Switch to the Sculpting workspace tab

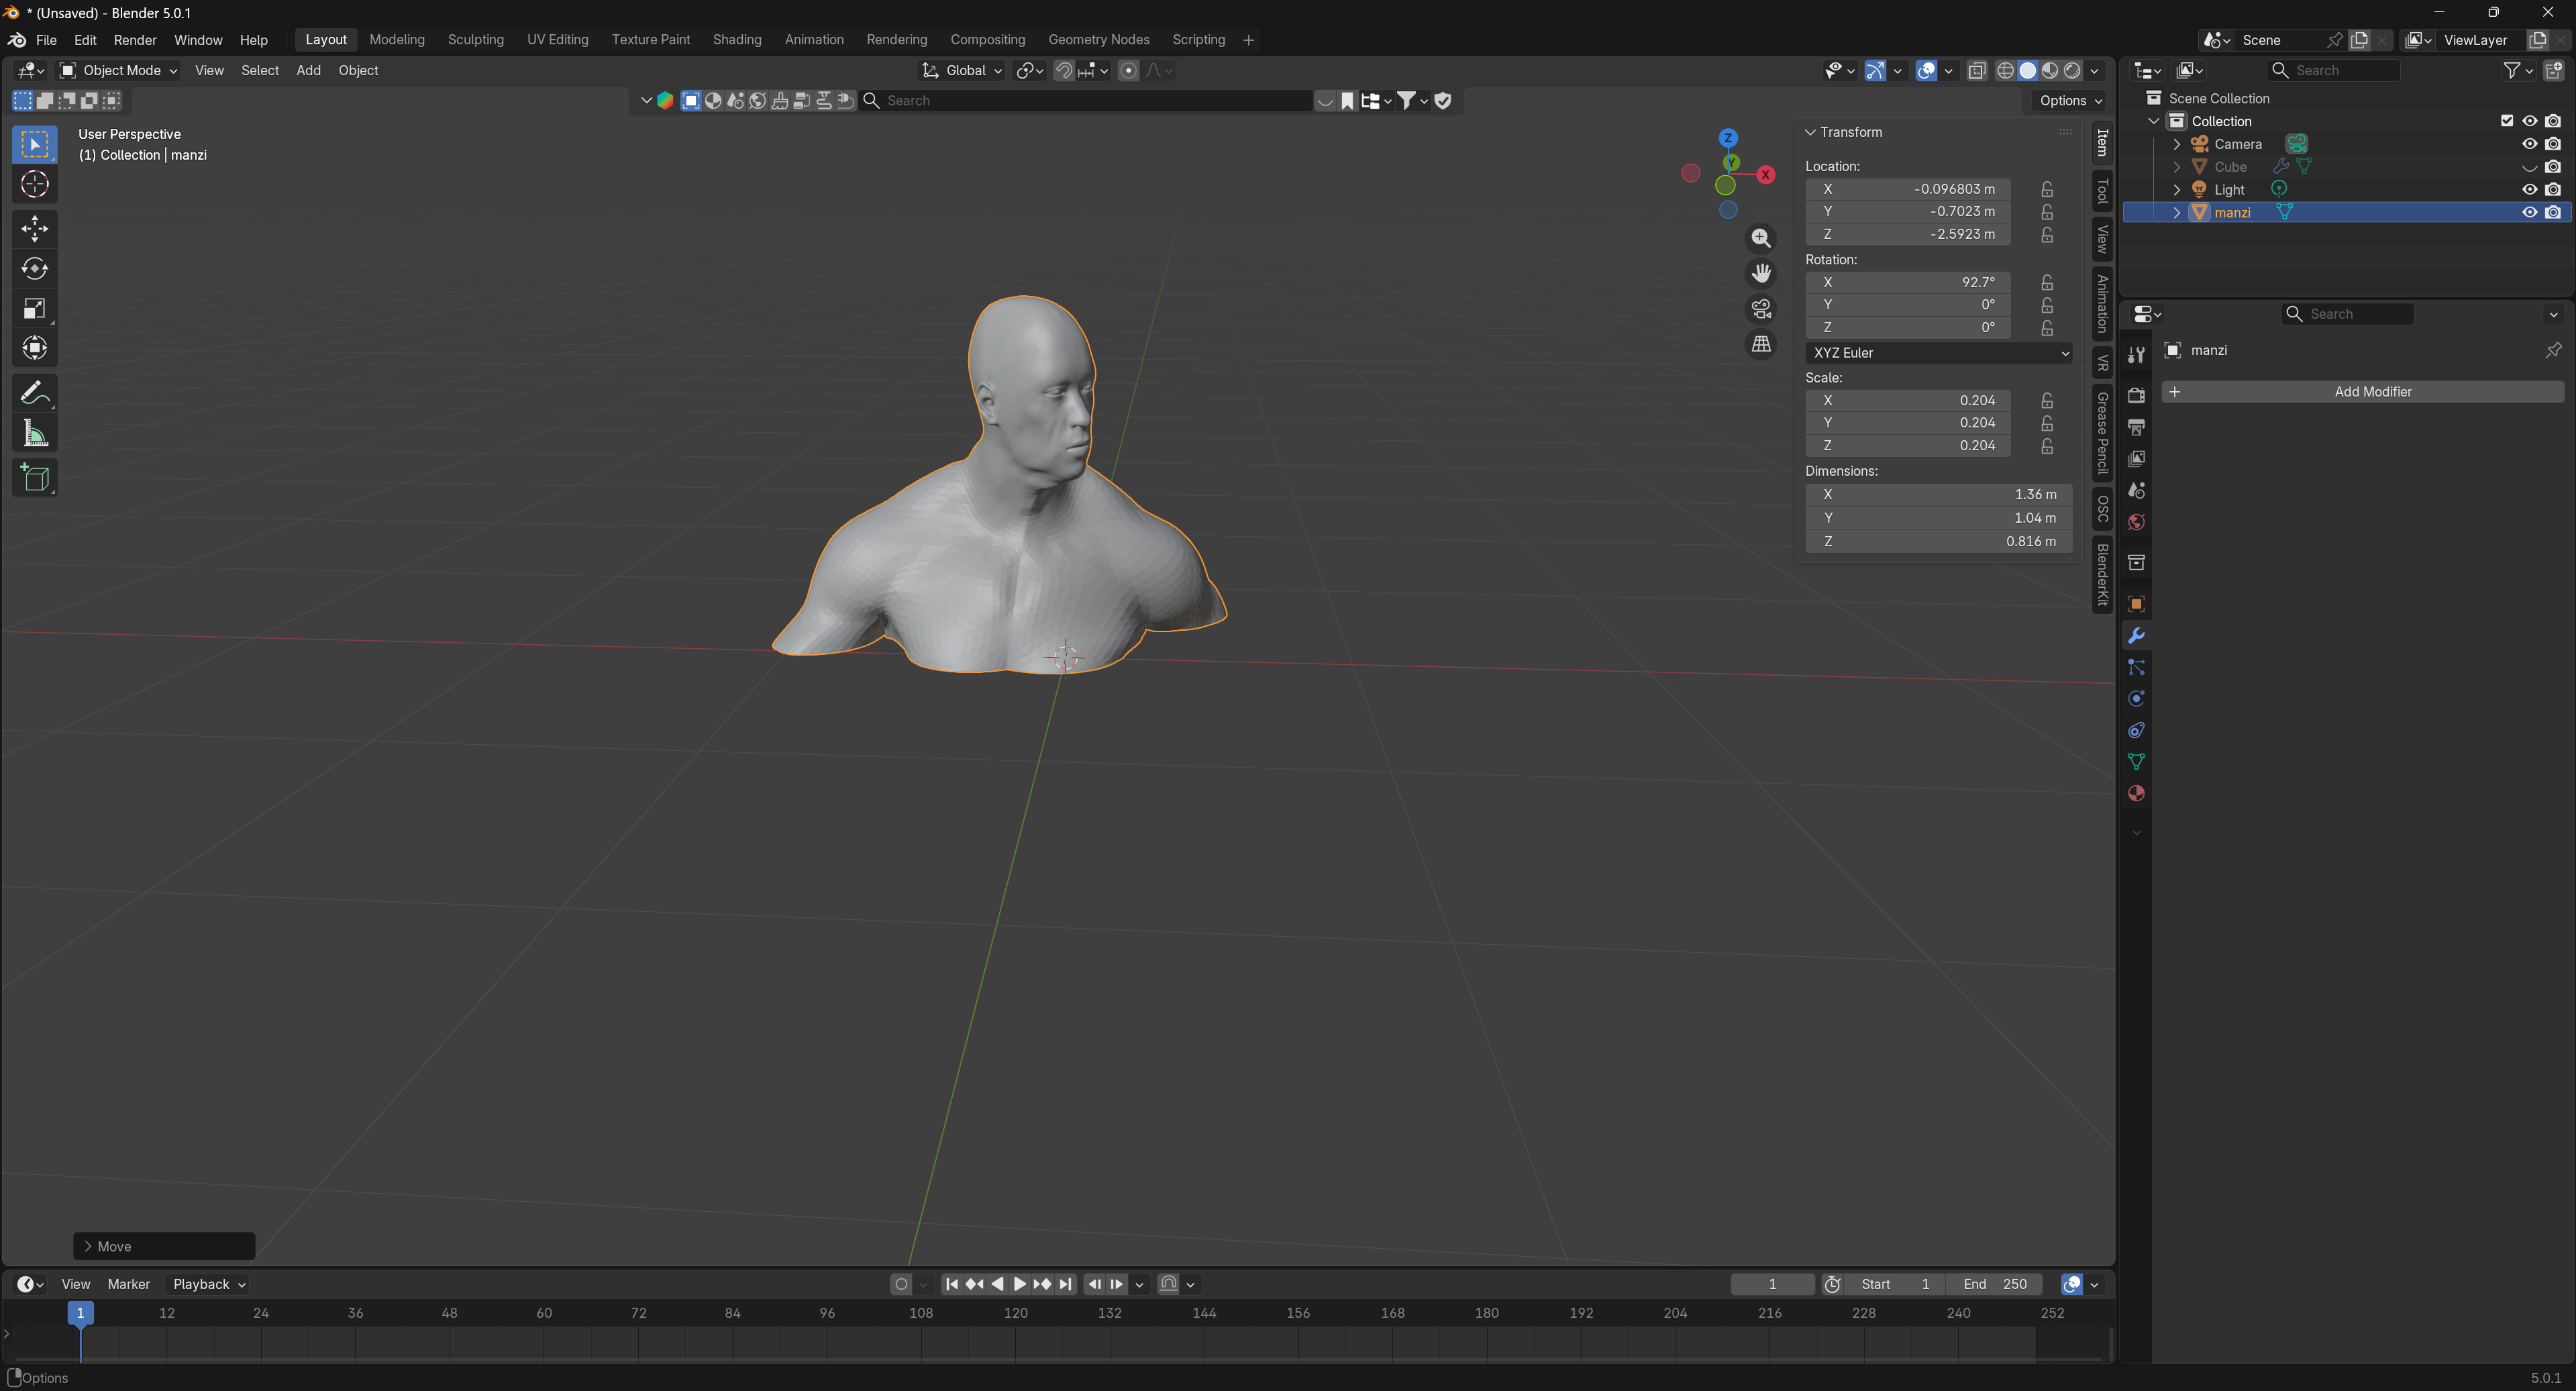tap(475, 40)
